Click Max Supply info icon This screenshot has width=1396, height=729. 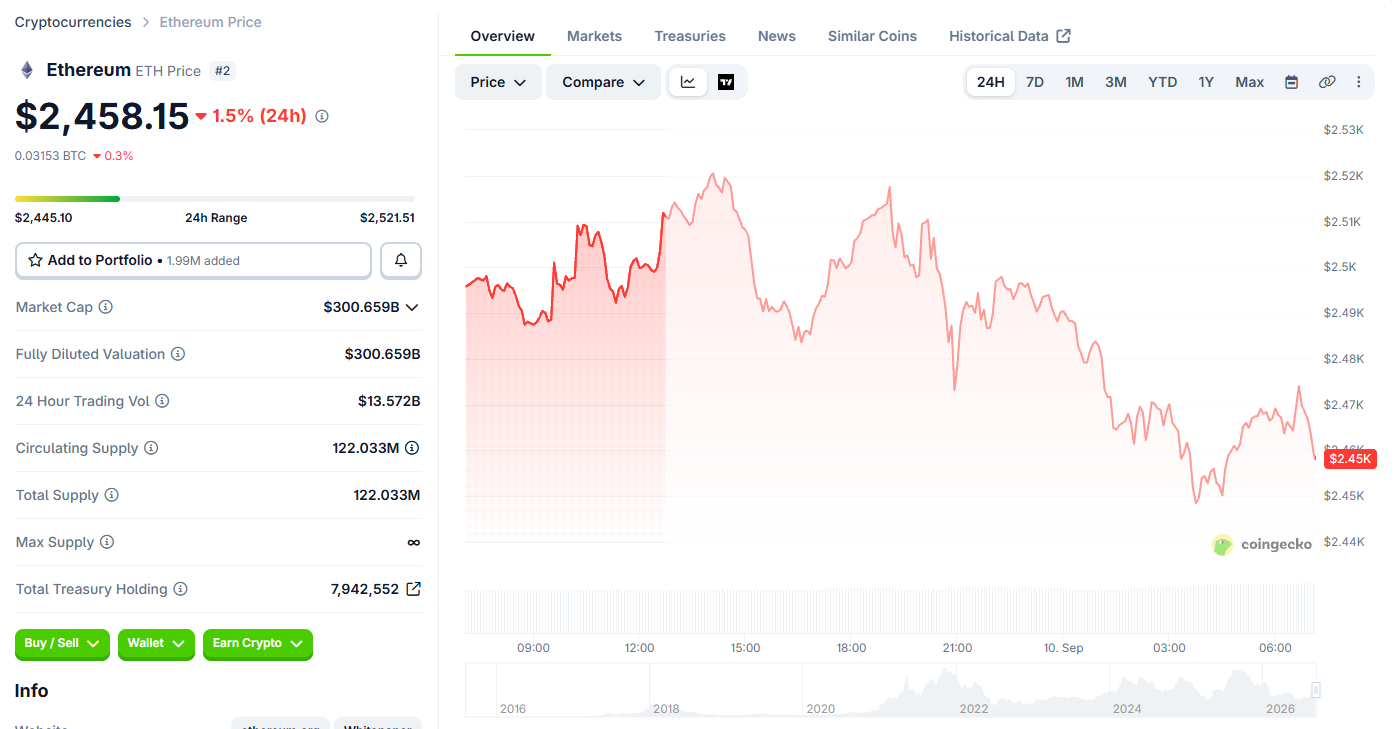click(x=107, y=542)
